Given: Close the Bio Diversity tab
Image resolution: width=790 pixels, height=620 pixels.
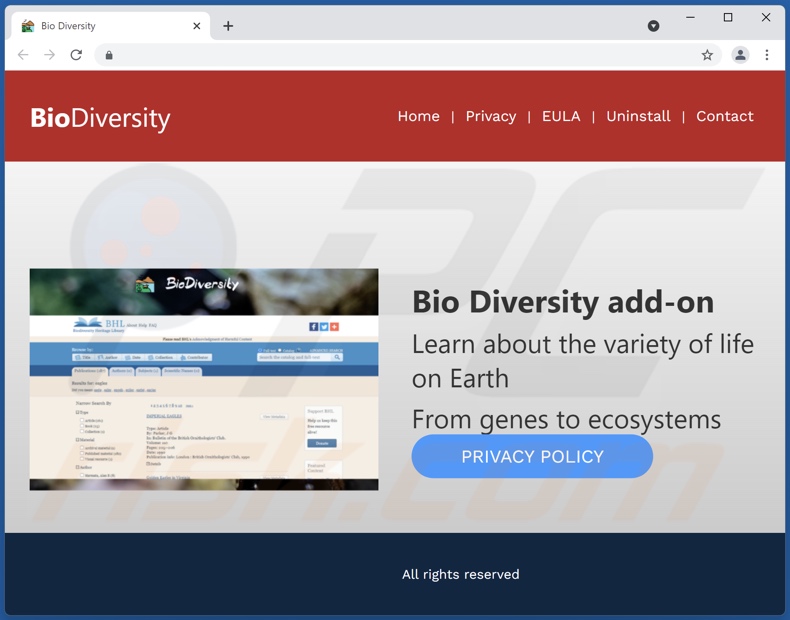Looking at the screenshot, I should click(196, 26).
